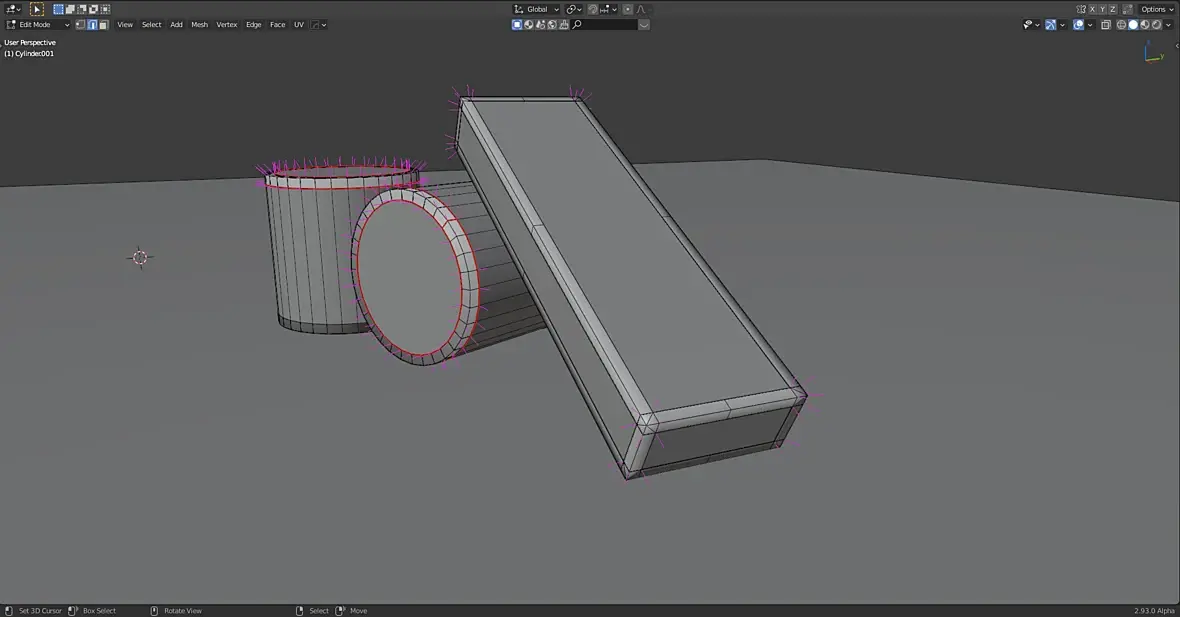Open the UV menu

click(x=299, y=25)
